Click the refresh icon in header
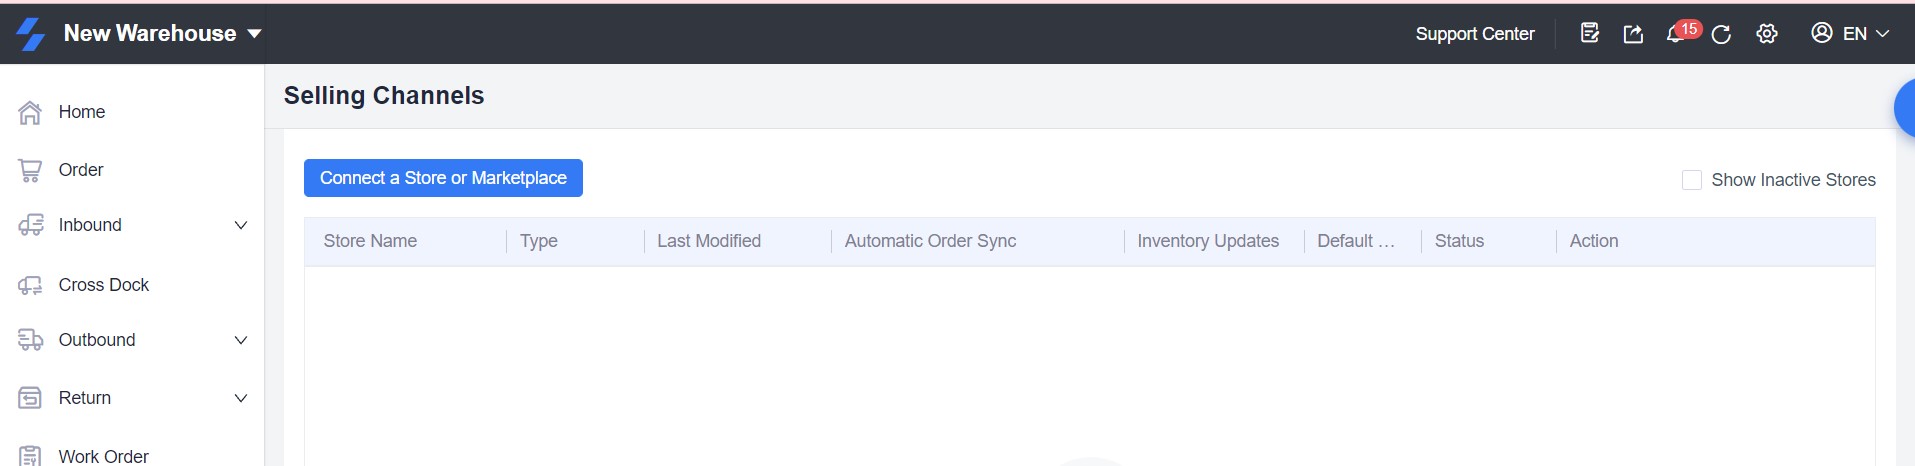Image resolution: width=1915 pixels, height=466 pixels. (x=1721, y=34)
